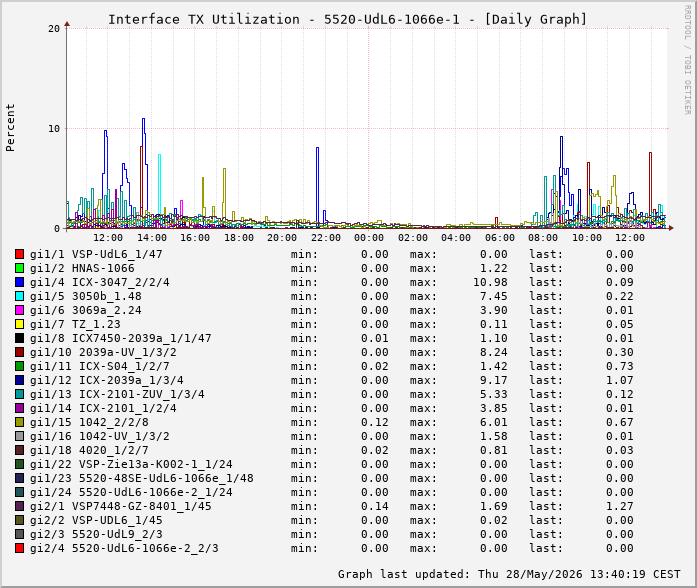697x588 pixels.
Task: Click the brown swatch for gi1/18 4020_1/2/7
Action: 19,450
